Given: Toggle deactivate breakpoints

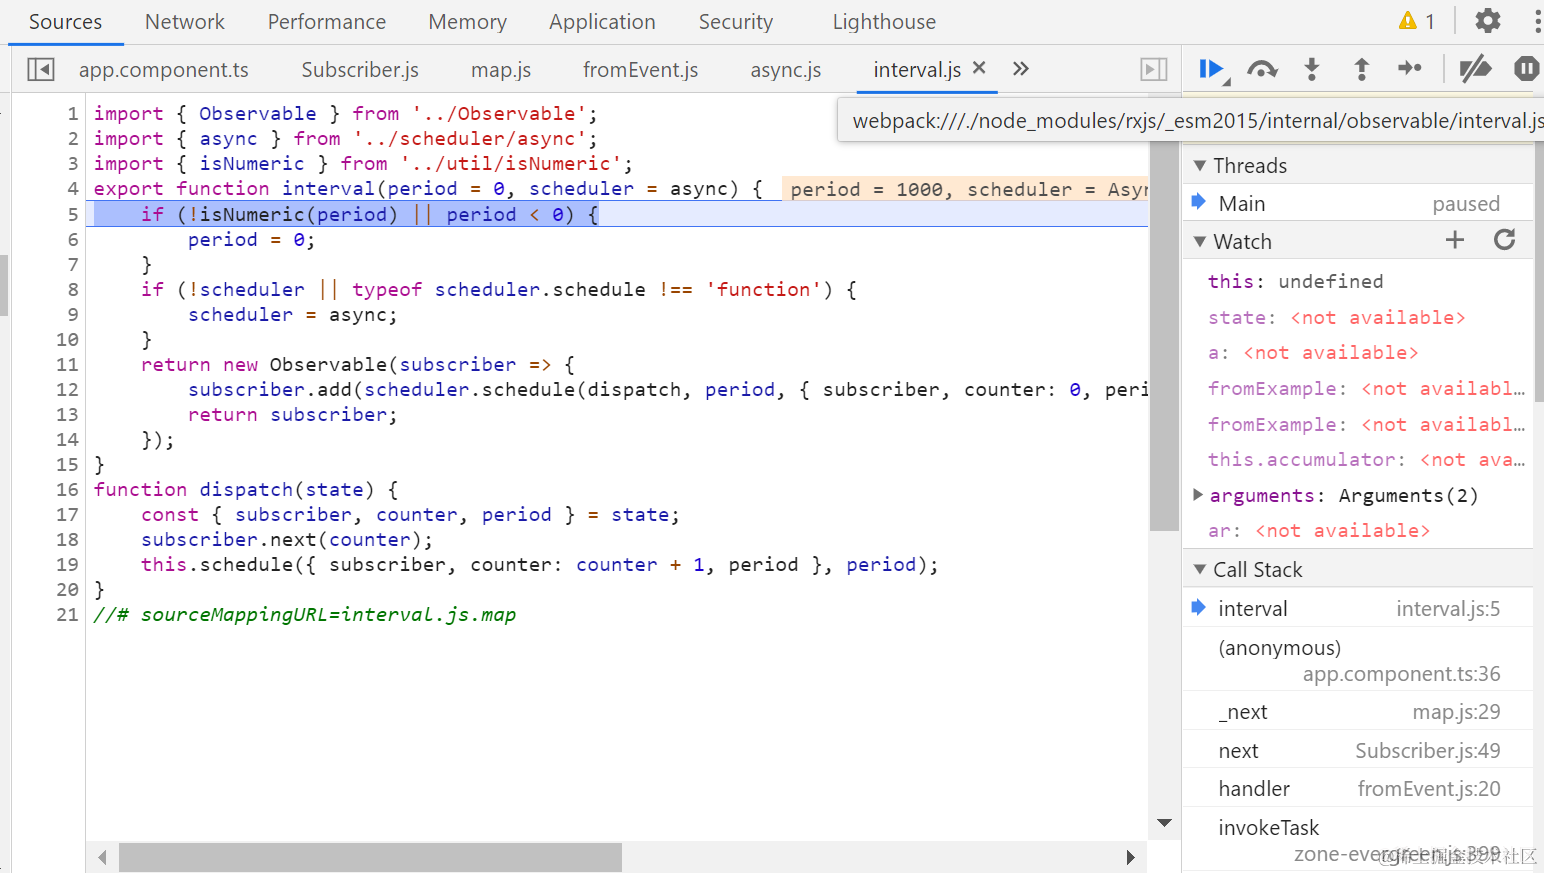Looking at the screenshot, I should 1475,69.
